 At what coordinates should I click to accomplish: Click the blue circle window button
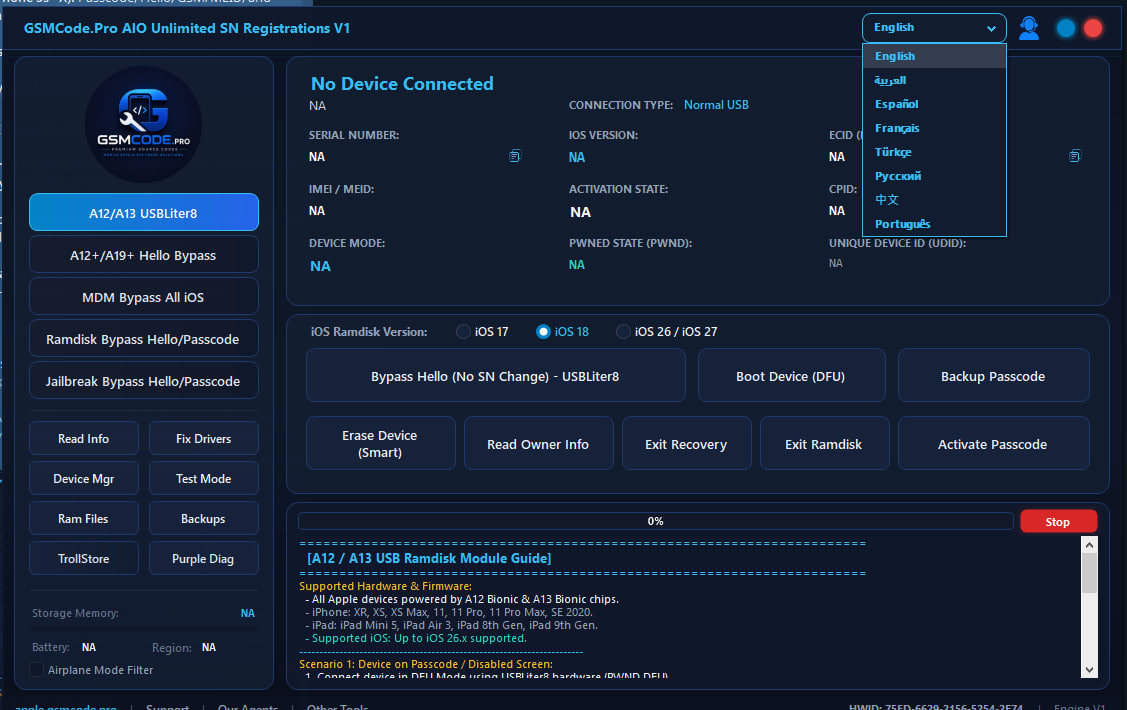[1066, 28]
